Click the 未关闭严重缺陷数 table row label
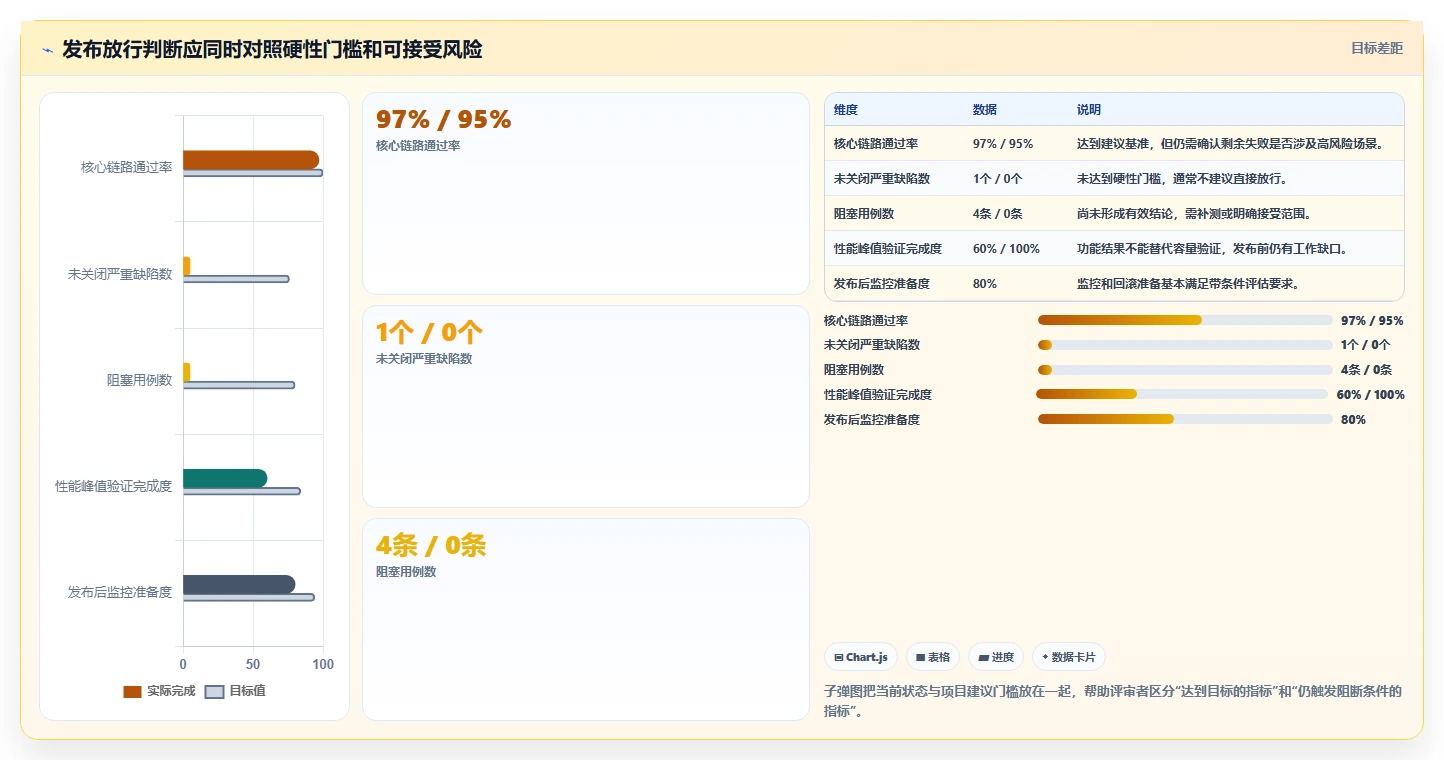Image resolution: width=1444 pixels, height=760 pixels. (882, 179)
